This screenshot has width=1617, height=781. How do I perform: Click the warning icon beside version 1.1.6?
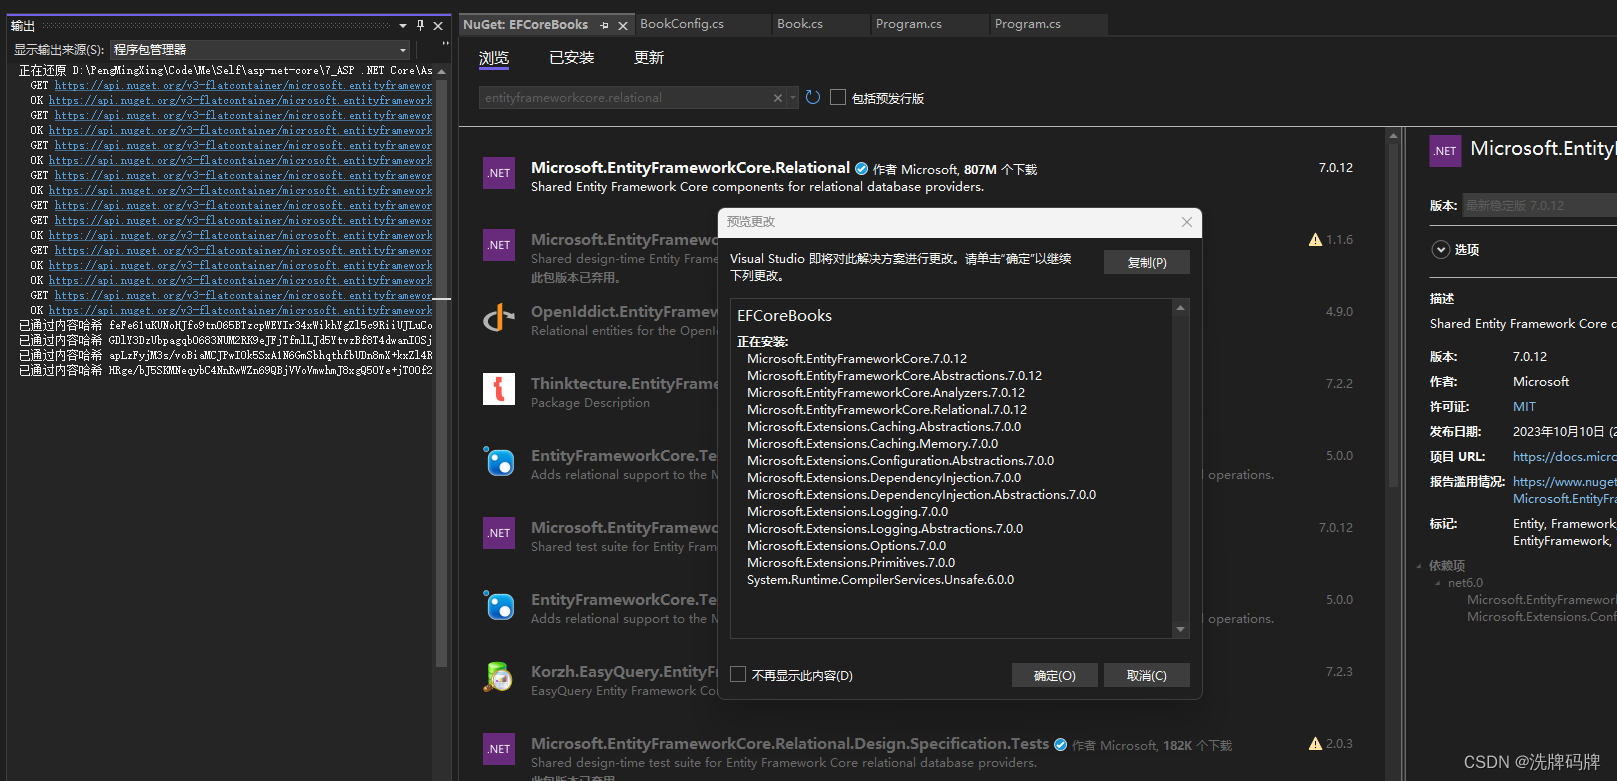[x=1316, y=240]
